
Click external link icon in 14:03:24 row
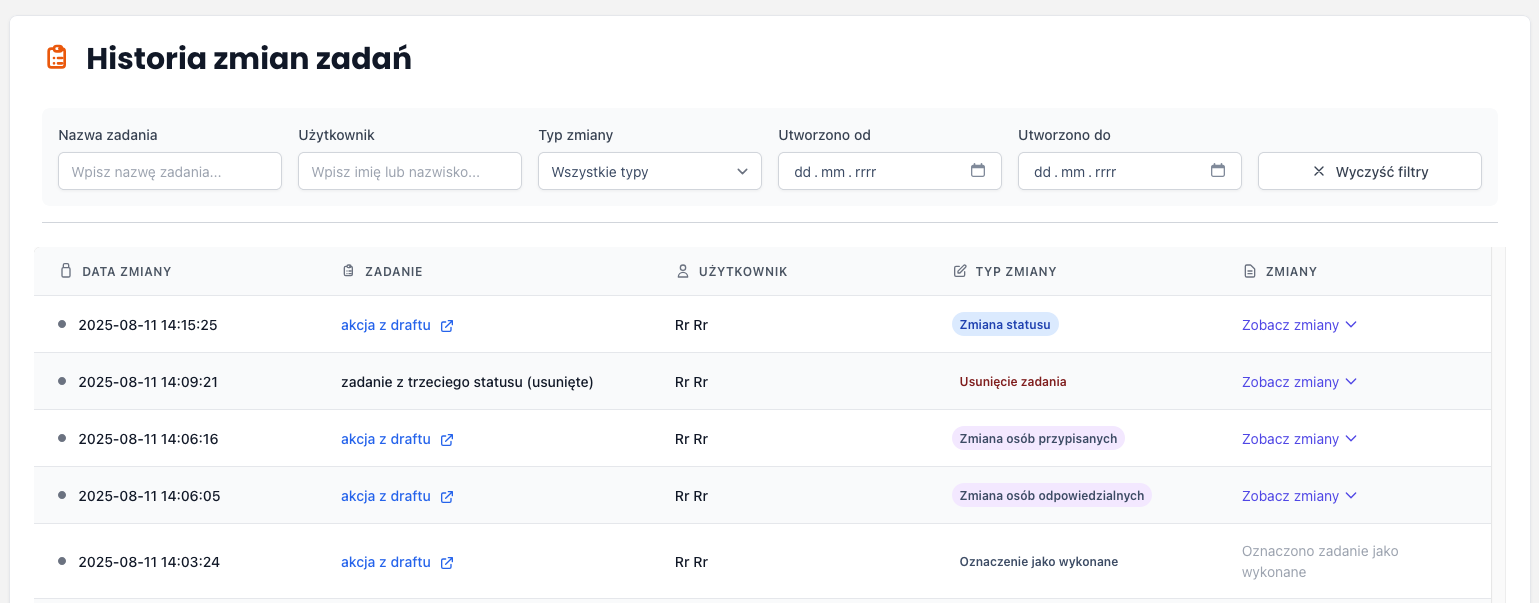447,563
